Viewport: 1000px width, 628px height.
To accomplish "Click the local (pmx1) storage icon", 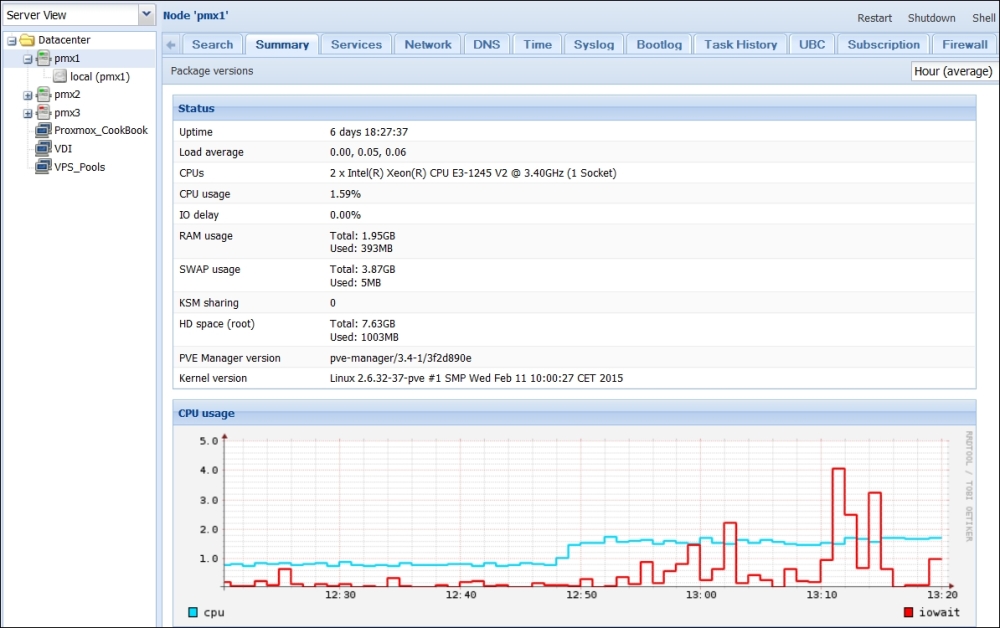I will 60,77.
